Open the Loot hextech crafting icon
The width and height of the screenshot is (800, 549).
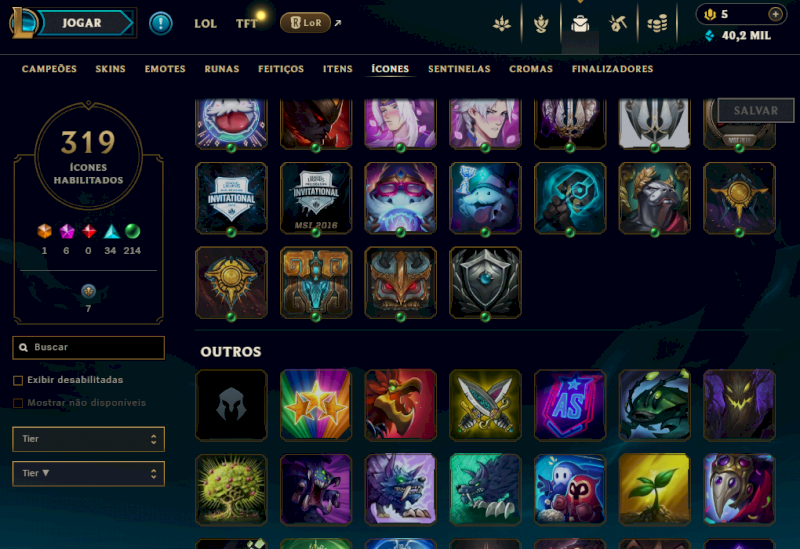point(618,23)
